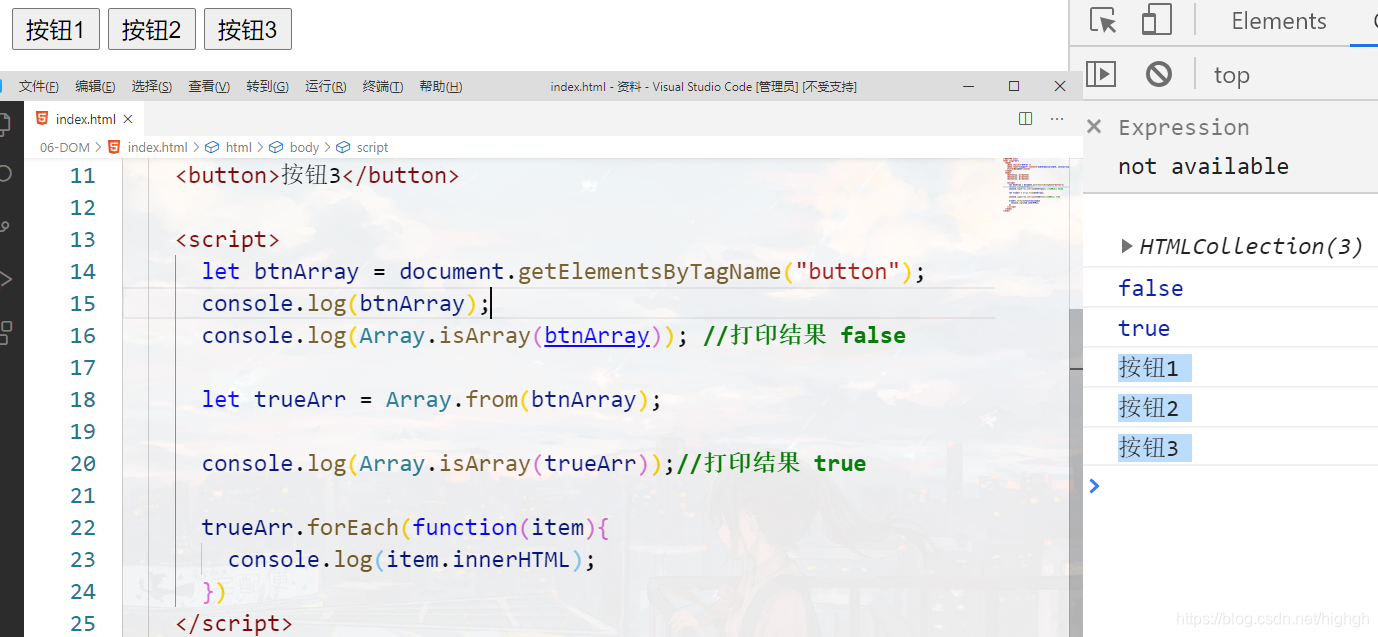Open the 终端(T) menu
Viewport: 1378px width, 637px height.
(383, 87)
